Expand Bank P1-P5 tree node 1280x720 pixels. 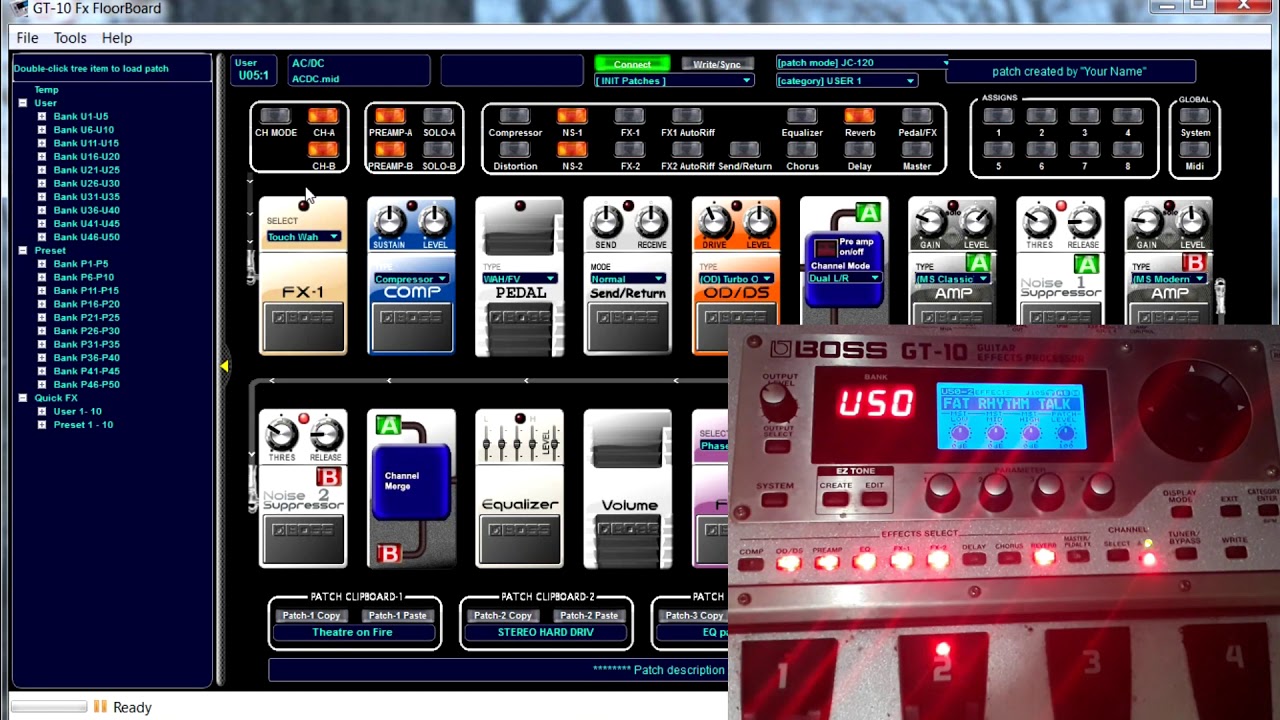[42, 264]
